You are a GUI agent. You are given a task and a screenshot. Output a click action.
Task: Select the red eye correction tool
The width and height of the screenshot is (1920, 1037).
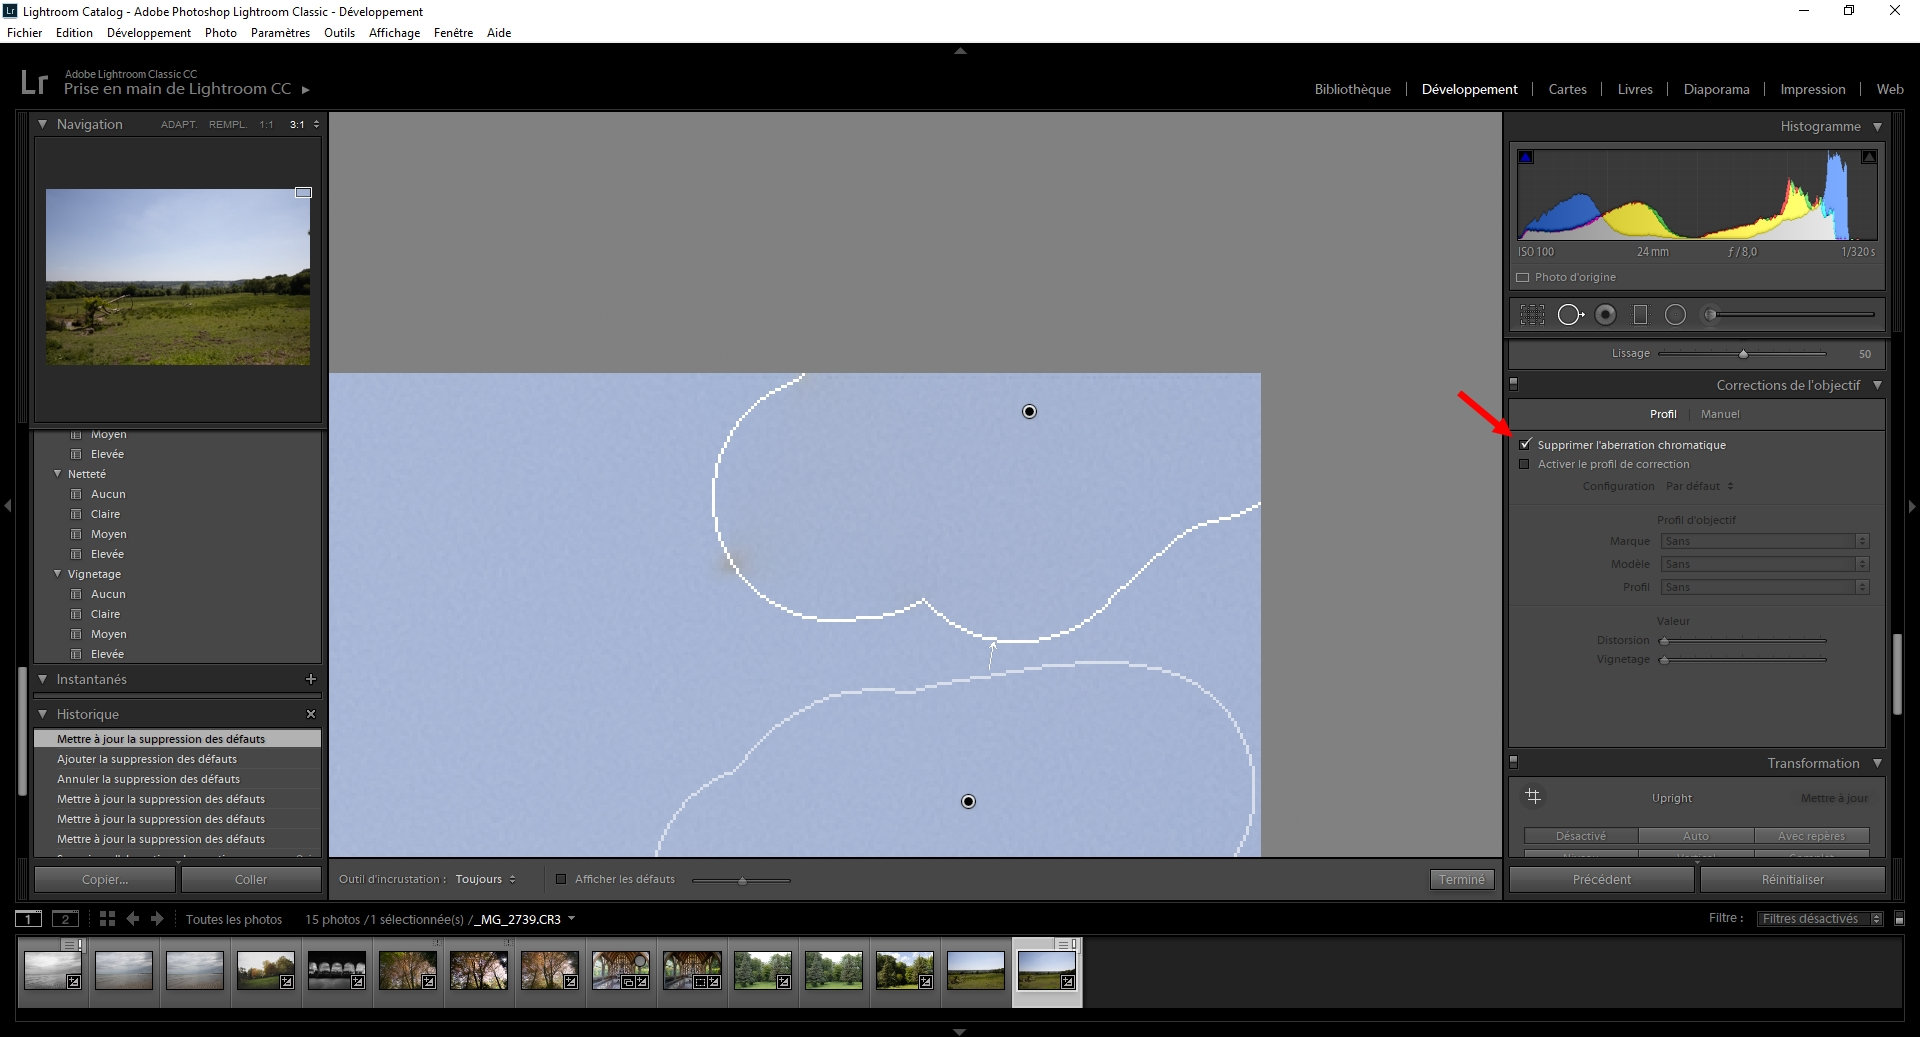[1605, 315]
